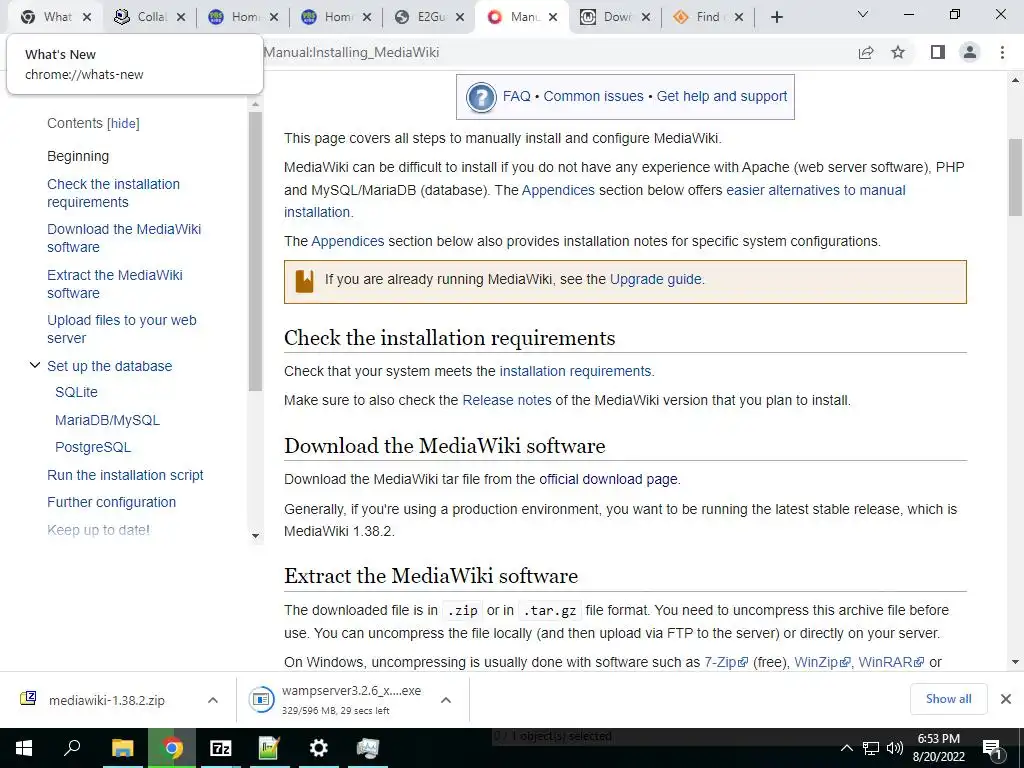Click contents sidebar scroll down arrow
Screen dimensions: 1024x768
(255, 536)
